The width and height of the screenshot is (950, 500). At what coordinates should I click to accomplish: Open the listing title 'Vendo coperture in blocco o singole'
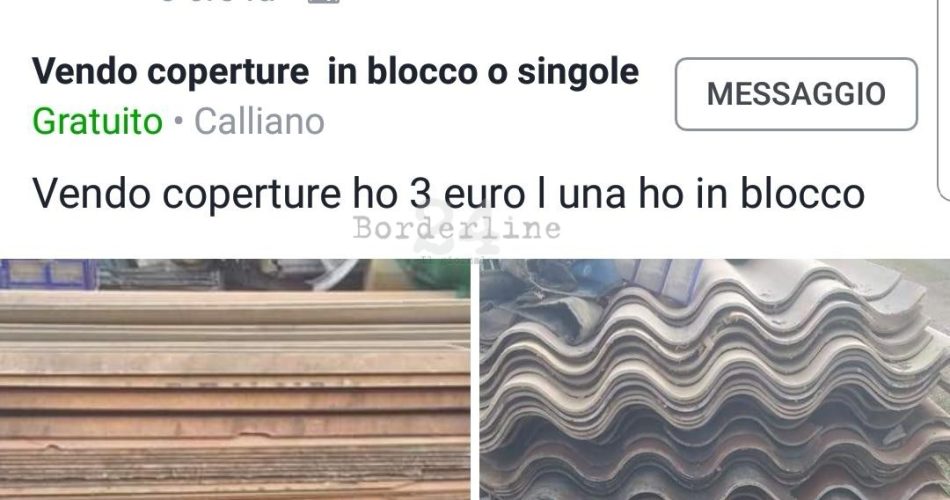click(336, 72)
